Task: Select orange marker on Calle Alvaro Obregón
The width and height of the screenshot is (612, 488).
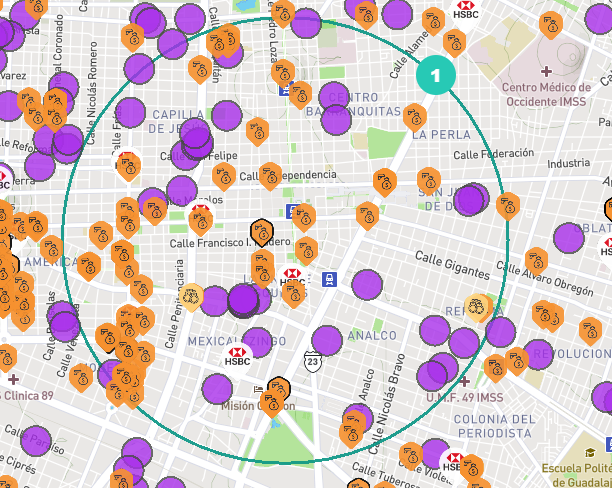Action: pos(536,261)
